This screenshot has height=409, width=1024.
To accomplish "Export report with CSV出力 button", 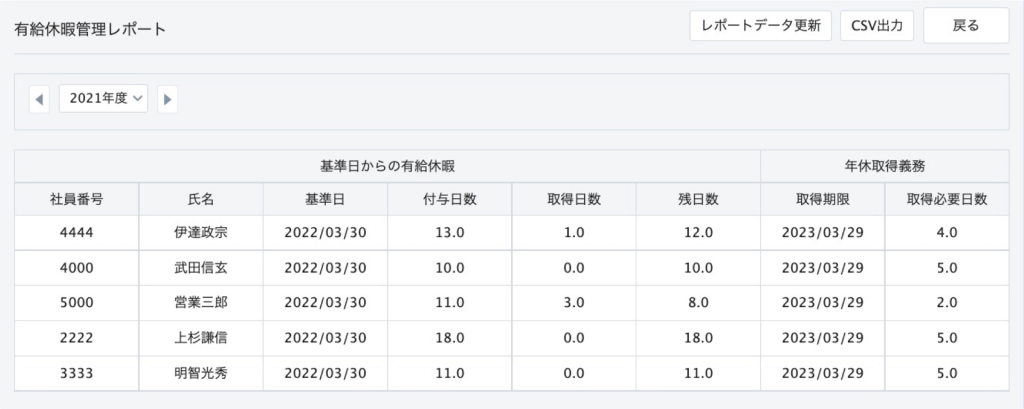I will (x=876, y=26).
